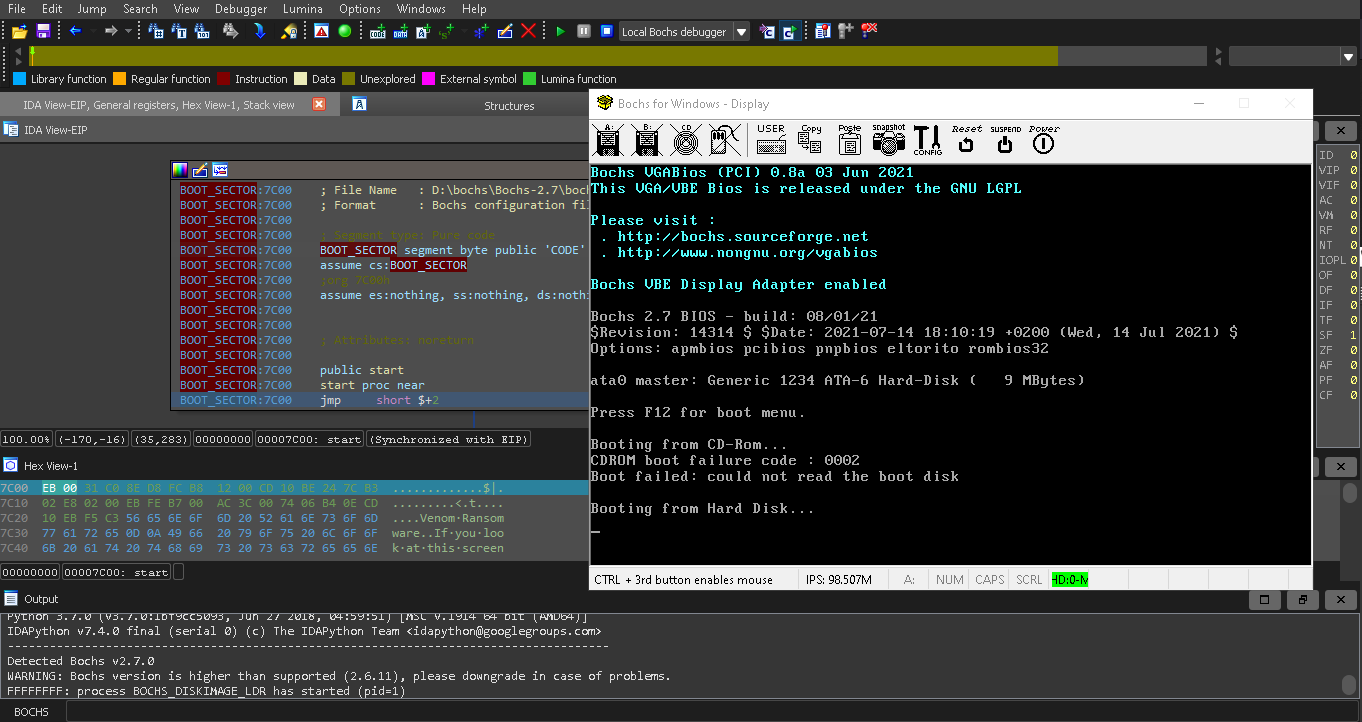
Task: Pause the debugged process
Action: click(x=583, y=31)
